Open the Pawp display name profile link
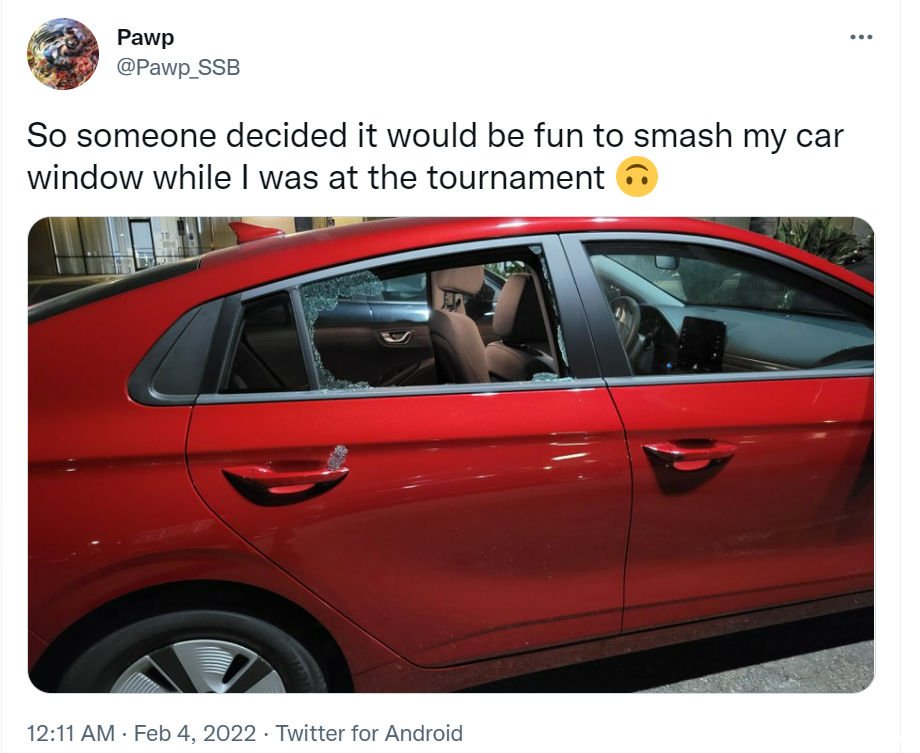Screen dimensions: 920x753 [x=146, y=37]
